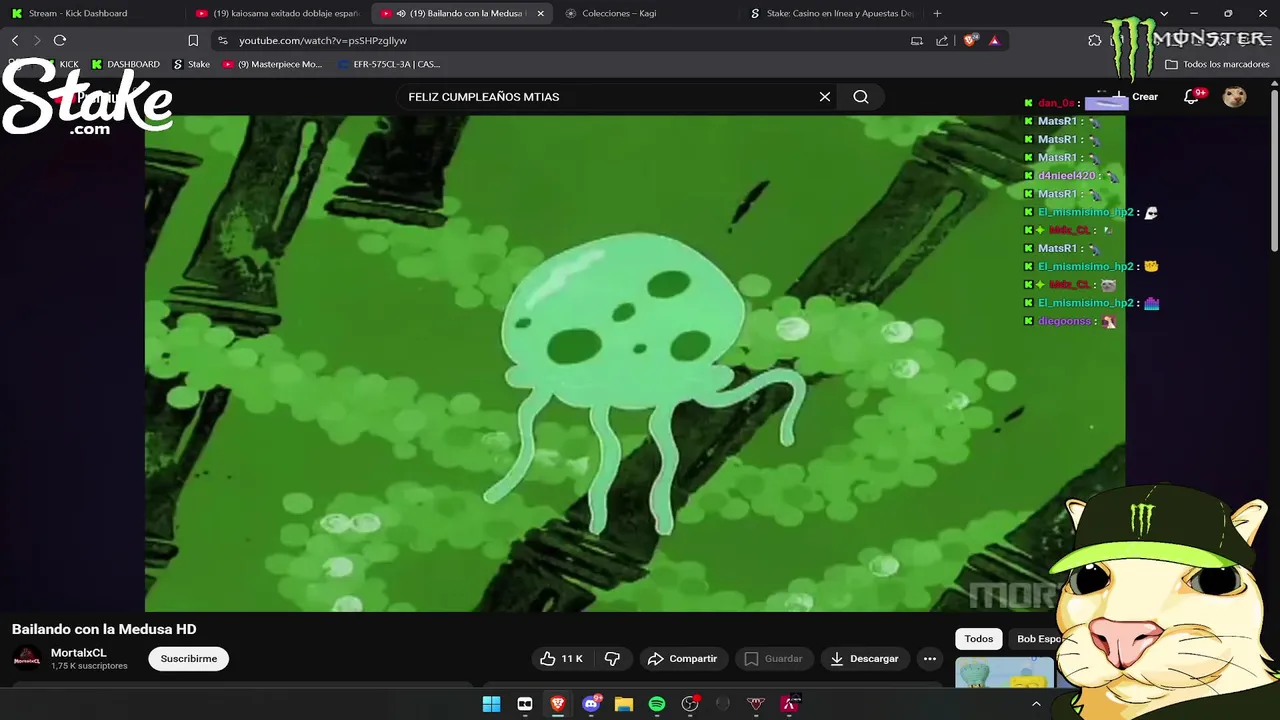The width and height of the screenshot is (1280, 720).
Task: Open a new browser tab
Action: (x=937, y=13)
